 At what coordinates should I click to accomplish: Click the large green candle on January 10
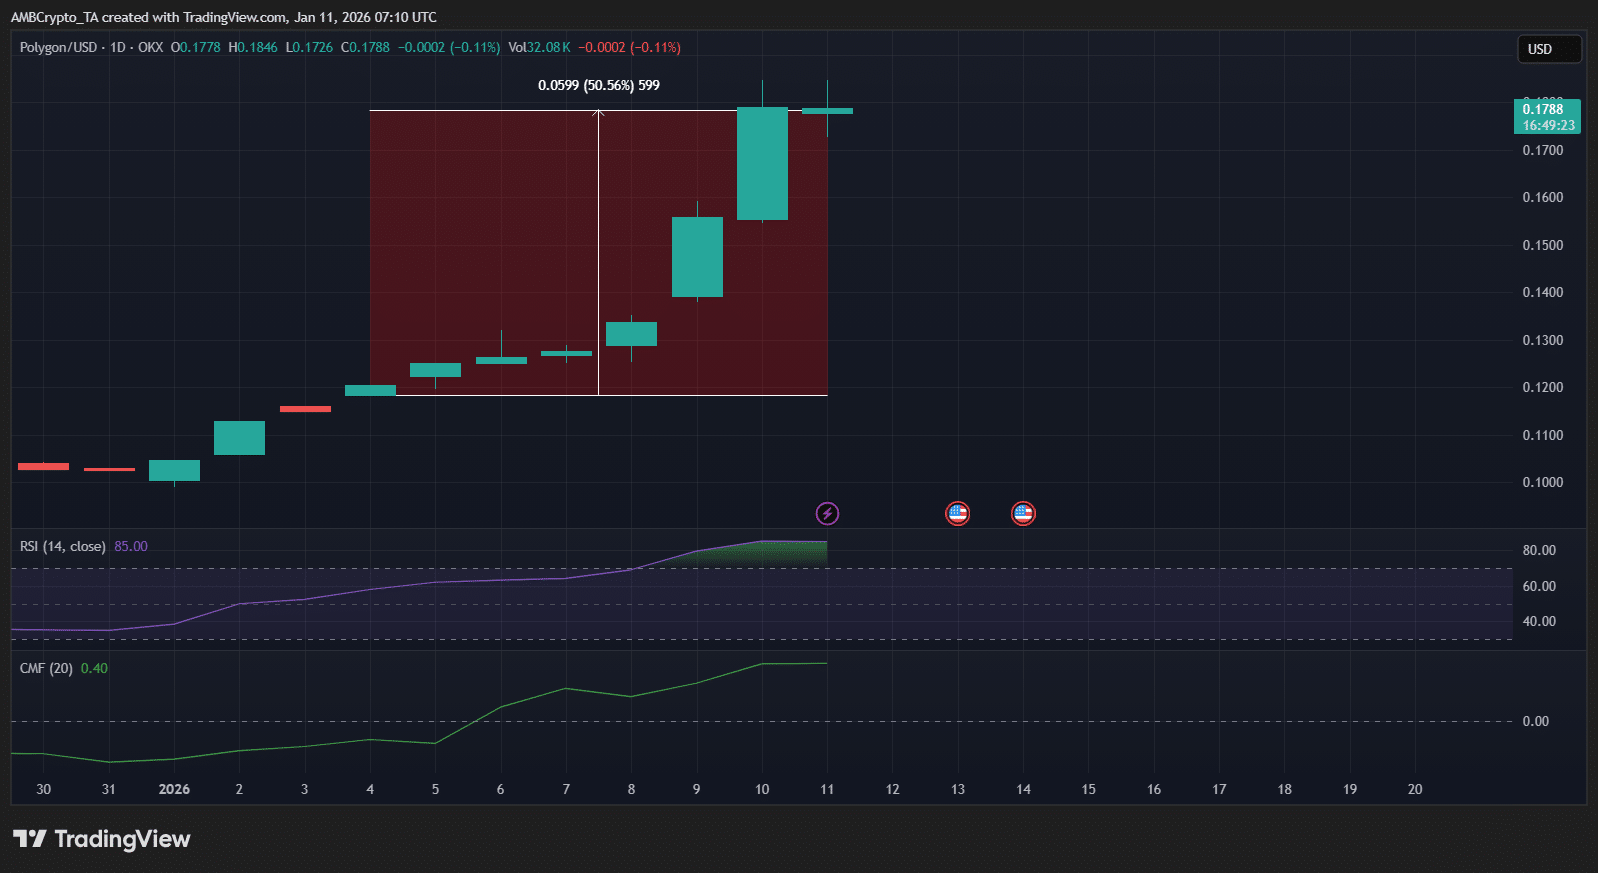(762, 163)
